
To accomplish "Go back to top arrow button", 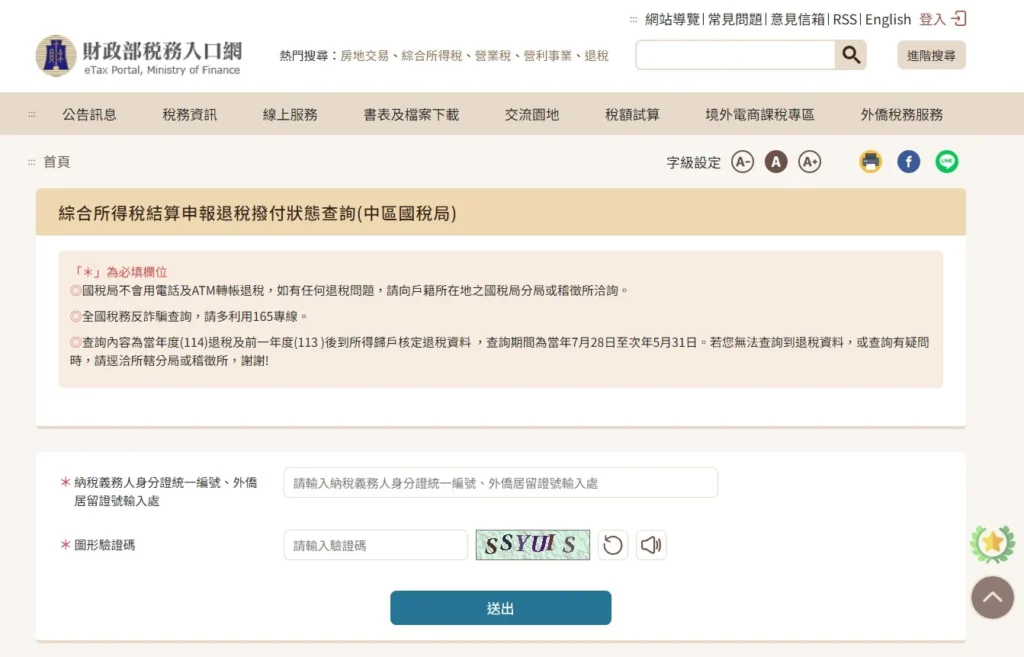I will click(x=992, y=597).
